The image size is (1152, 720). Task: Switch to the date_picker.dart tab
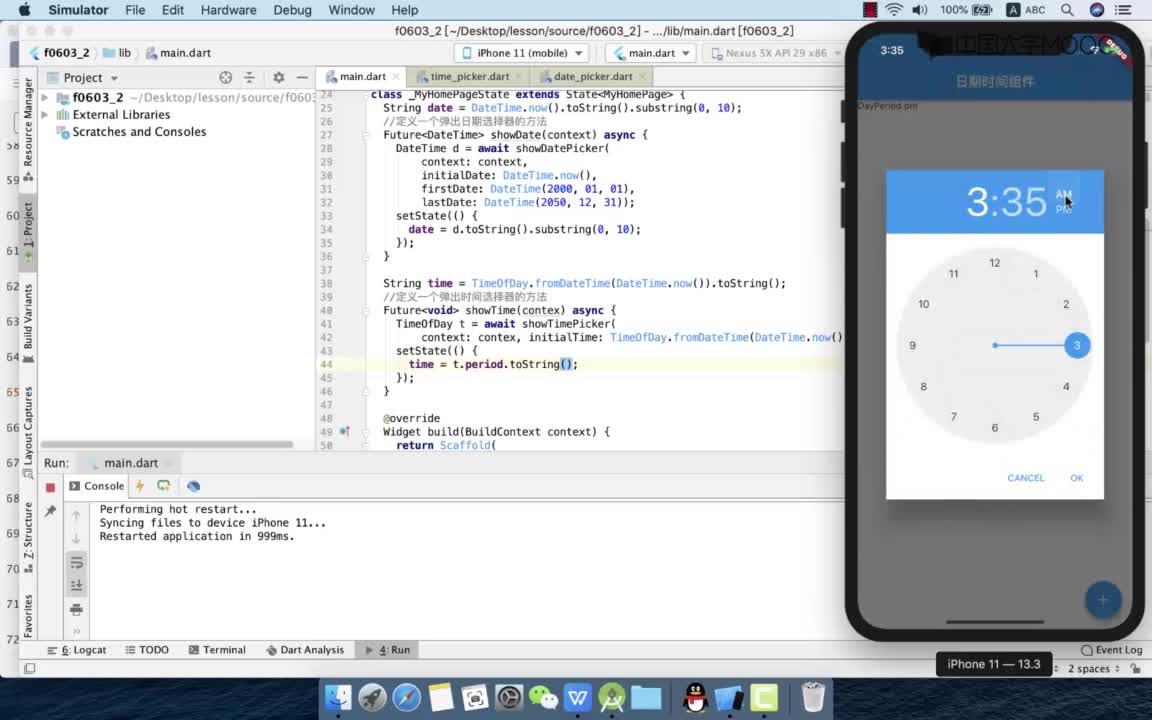(x=593, y=76)
